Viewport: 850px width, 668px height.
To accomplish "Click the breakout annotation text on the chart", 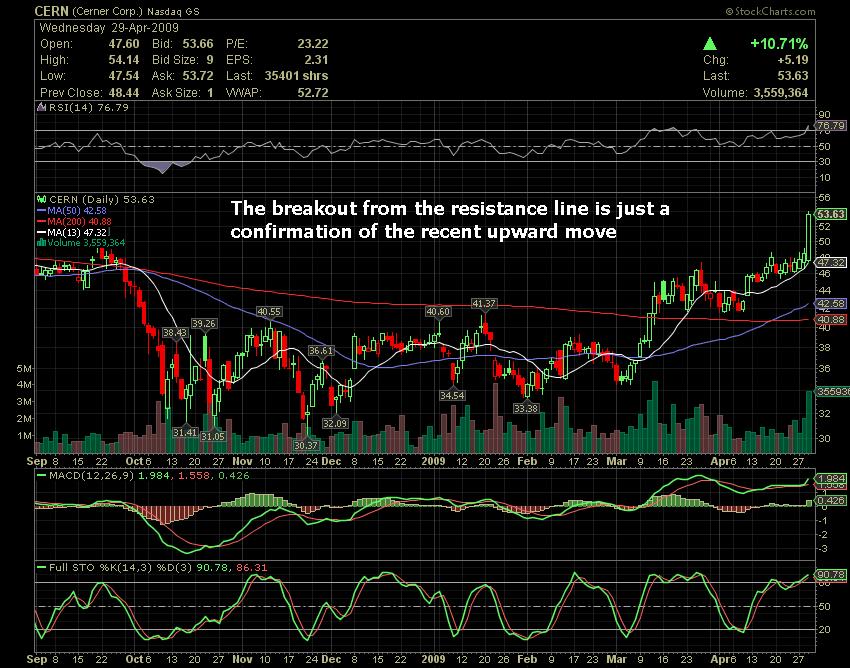I will pyautogui.click(x=450, y=220).
